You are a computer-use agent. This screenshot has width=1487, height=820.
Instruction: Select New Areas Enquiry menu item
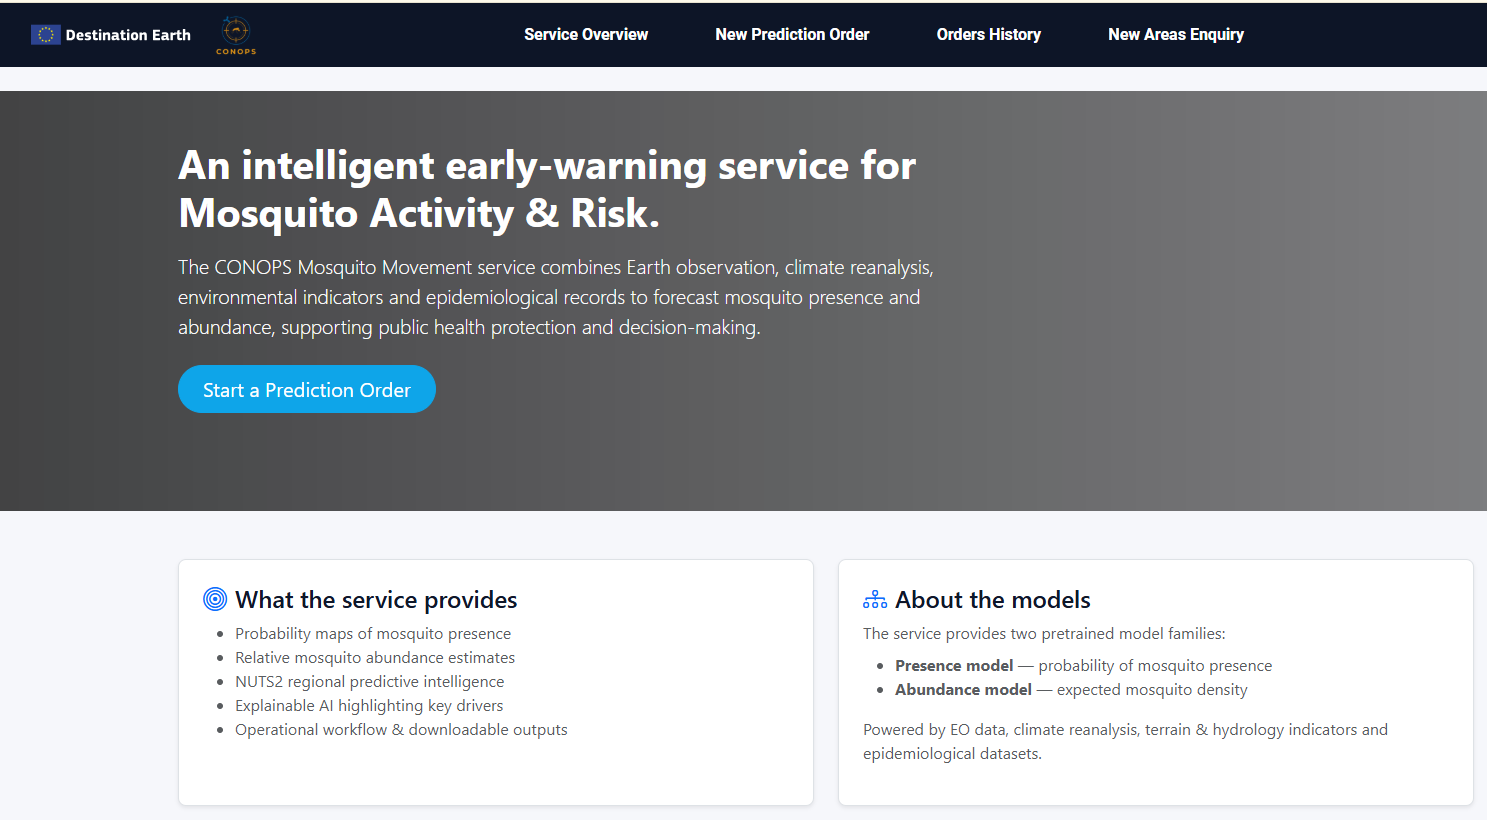(x=1175, y=35)
